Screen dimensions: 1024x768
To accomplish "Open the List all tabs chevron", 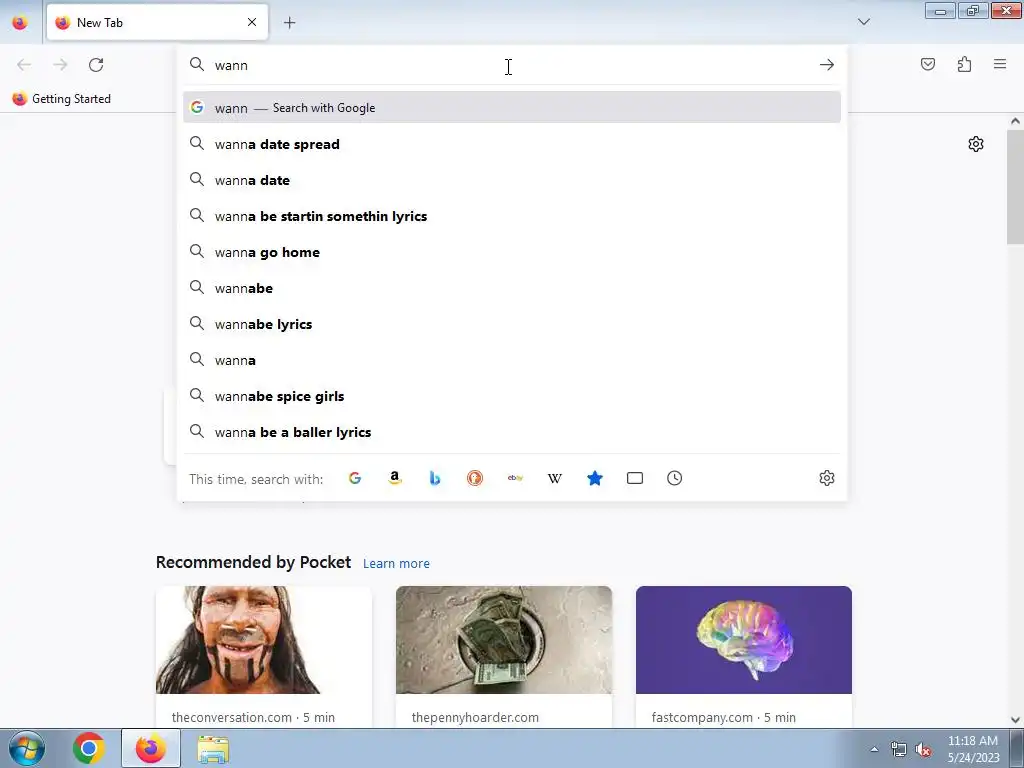I will tap(863, 22).
